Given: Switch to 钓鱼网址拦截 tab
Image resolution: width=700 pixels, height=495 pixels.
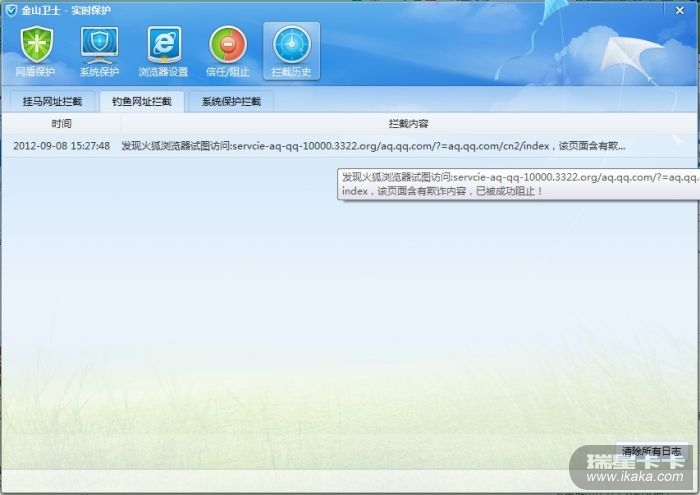Looking at the screenshot, I should (x=142, y=102).
